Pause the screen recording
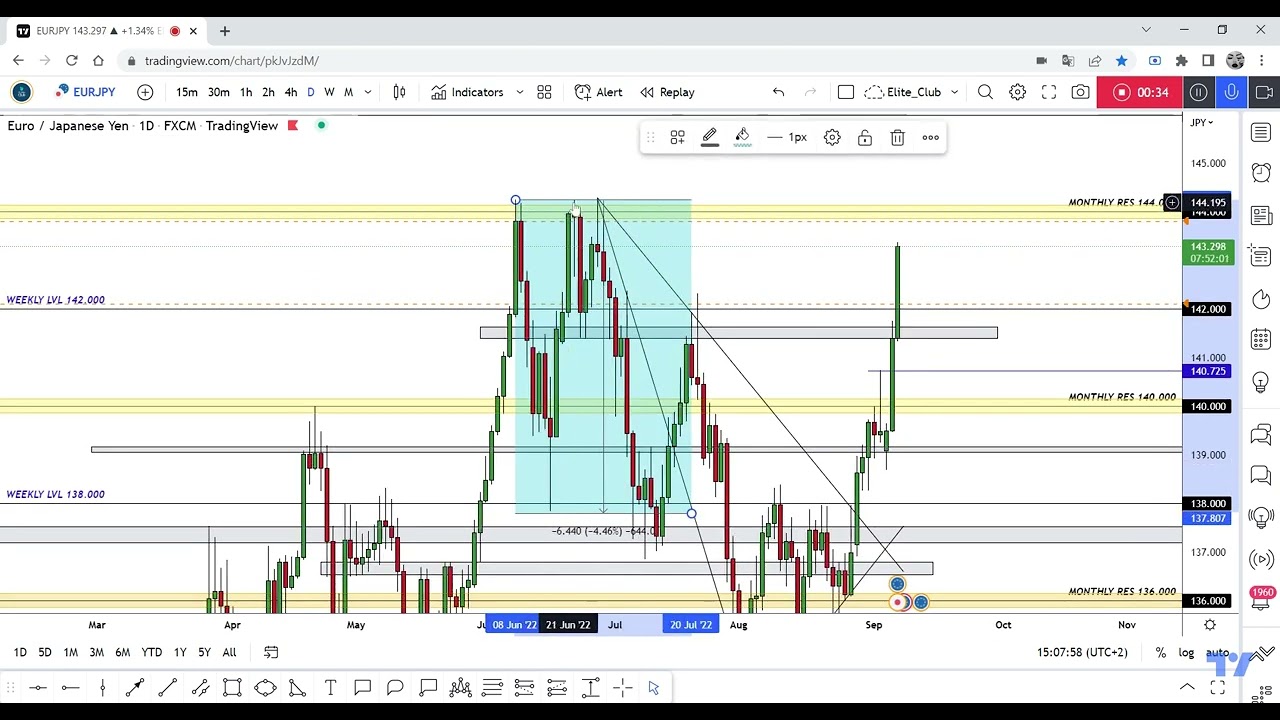The image size is (1280, 720). pos(1198,92)
